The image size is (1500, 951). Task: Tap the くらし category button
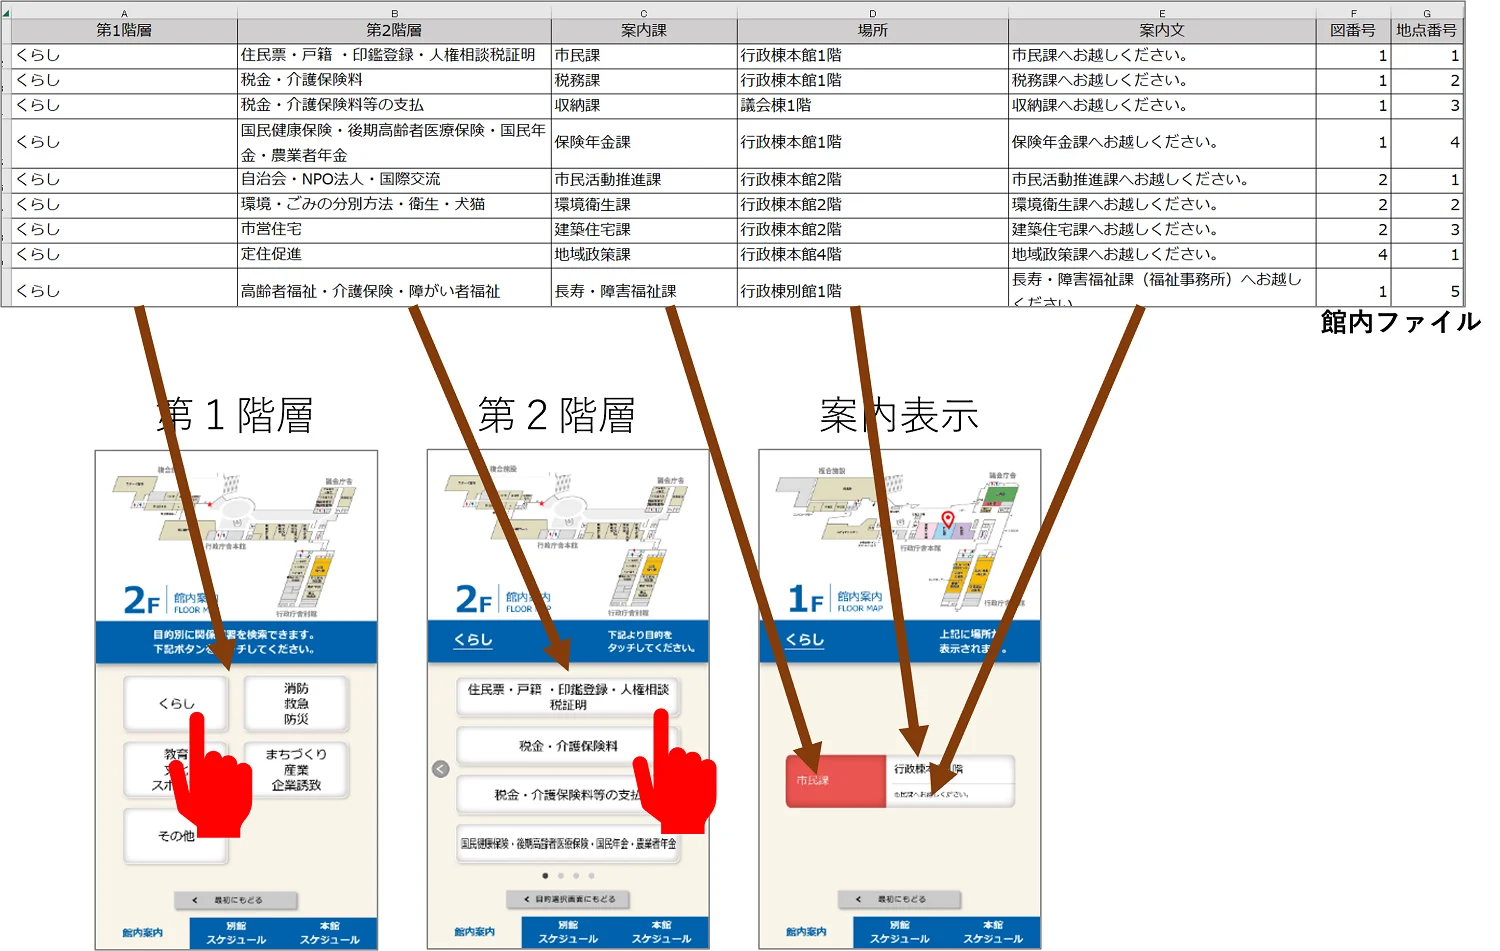pos(176,703)
